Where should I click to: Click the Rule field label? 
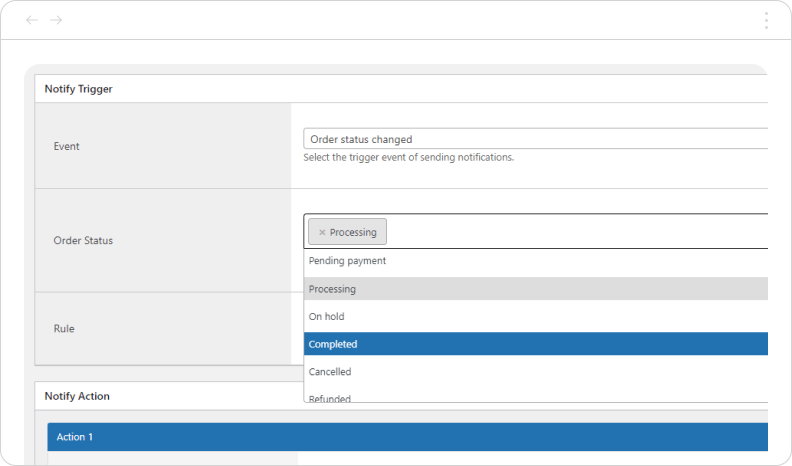tap(64, 328)
